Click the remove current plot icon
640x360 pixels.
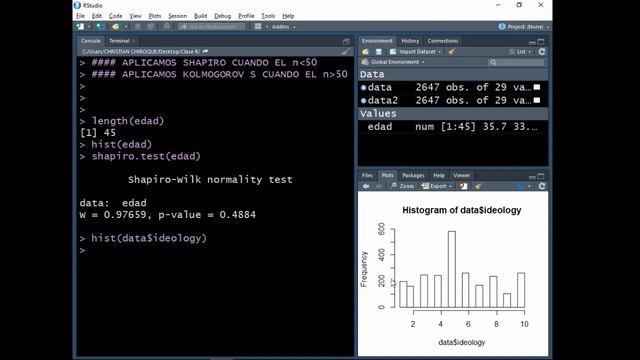point(463,186)
